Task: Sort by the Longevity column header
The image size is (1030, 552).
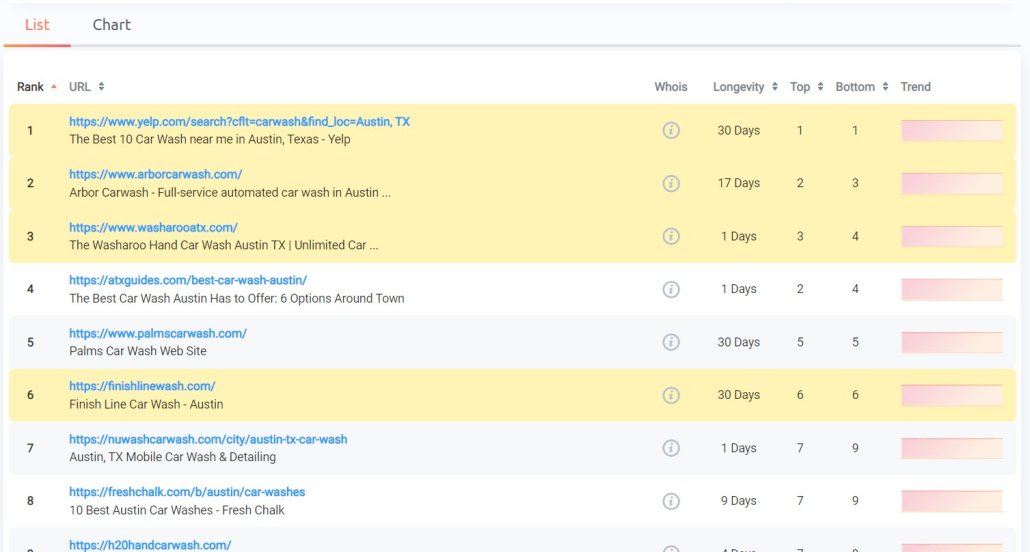Action: coord(745,87)
